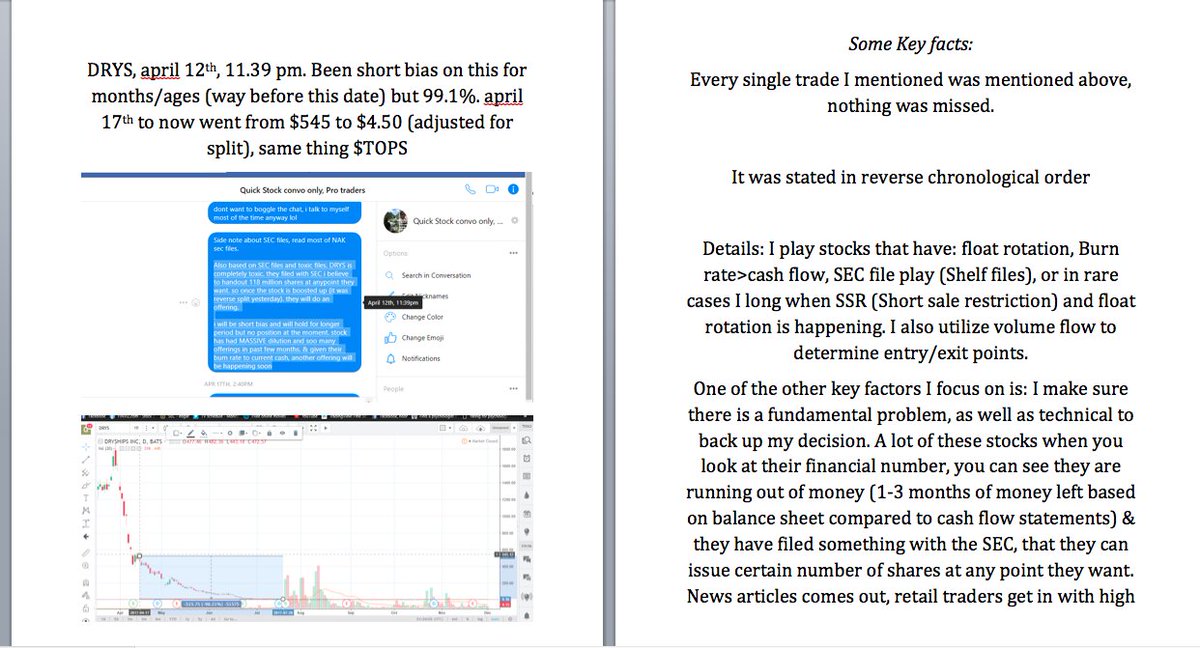This screenshot has width=1200, height=648.
Task: Clone the drawing using the copy icon
Action: point(256,433)
